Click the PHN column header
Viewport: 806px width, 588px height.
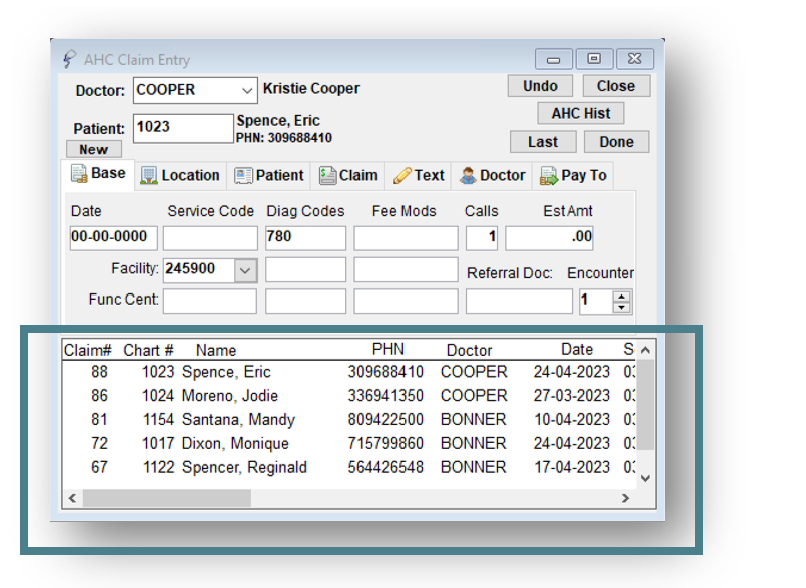(x=388, y=350)
